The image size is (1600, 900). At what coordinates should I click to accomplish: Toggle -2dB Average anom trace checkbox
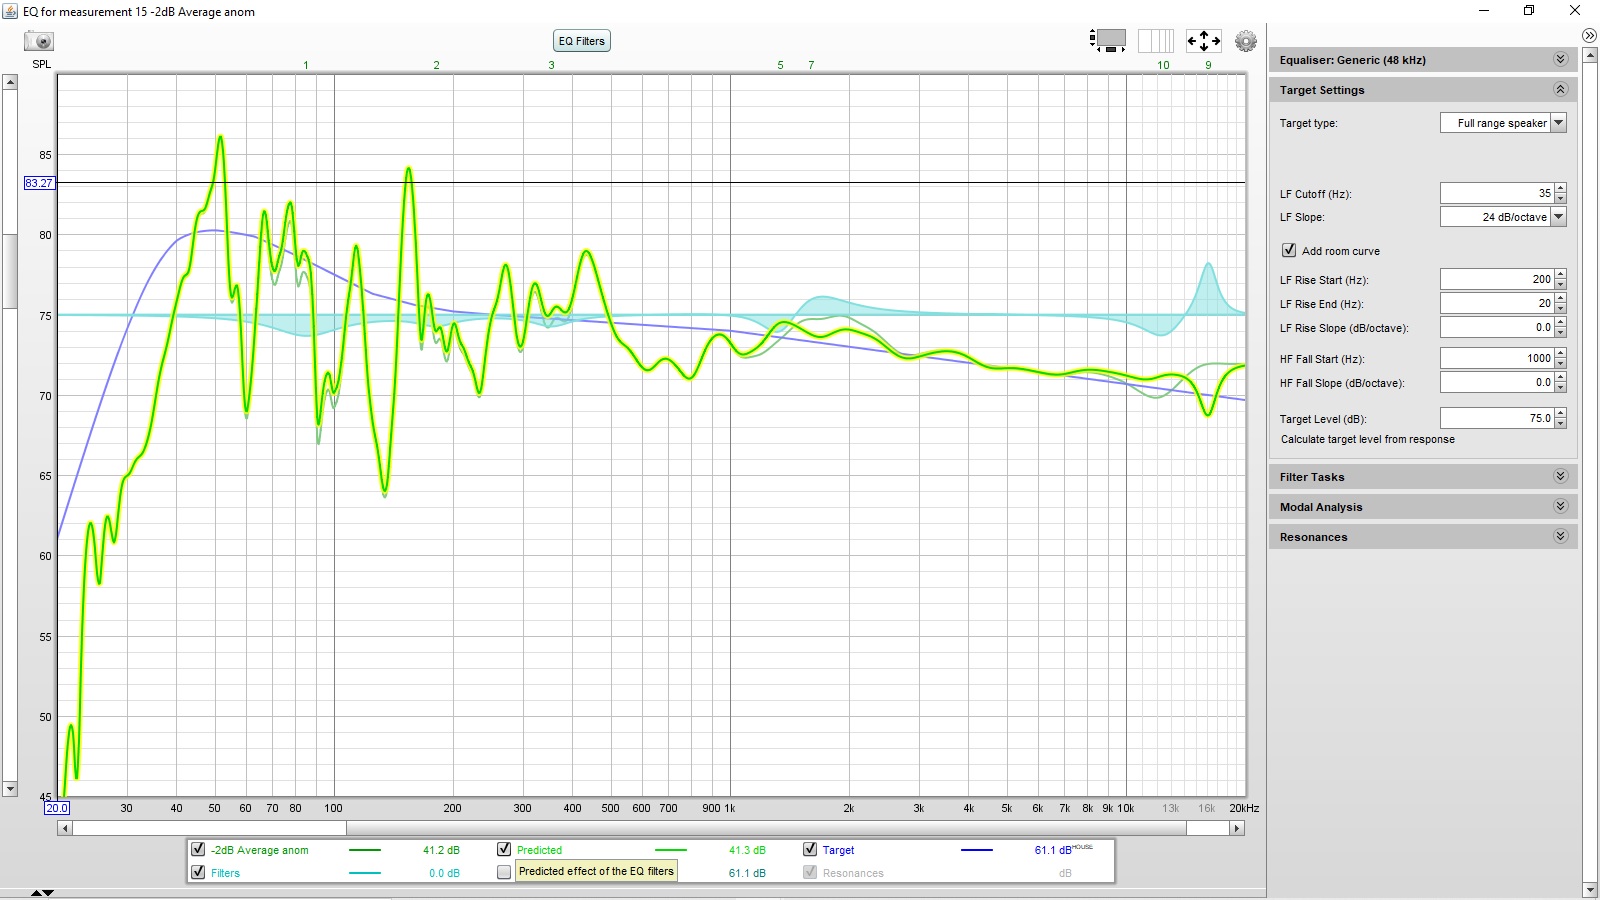198,849
